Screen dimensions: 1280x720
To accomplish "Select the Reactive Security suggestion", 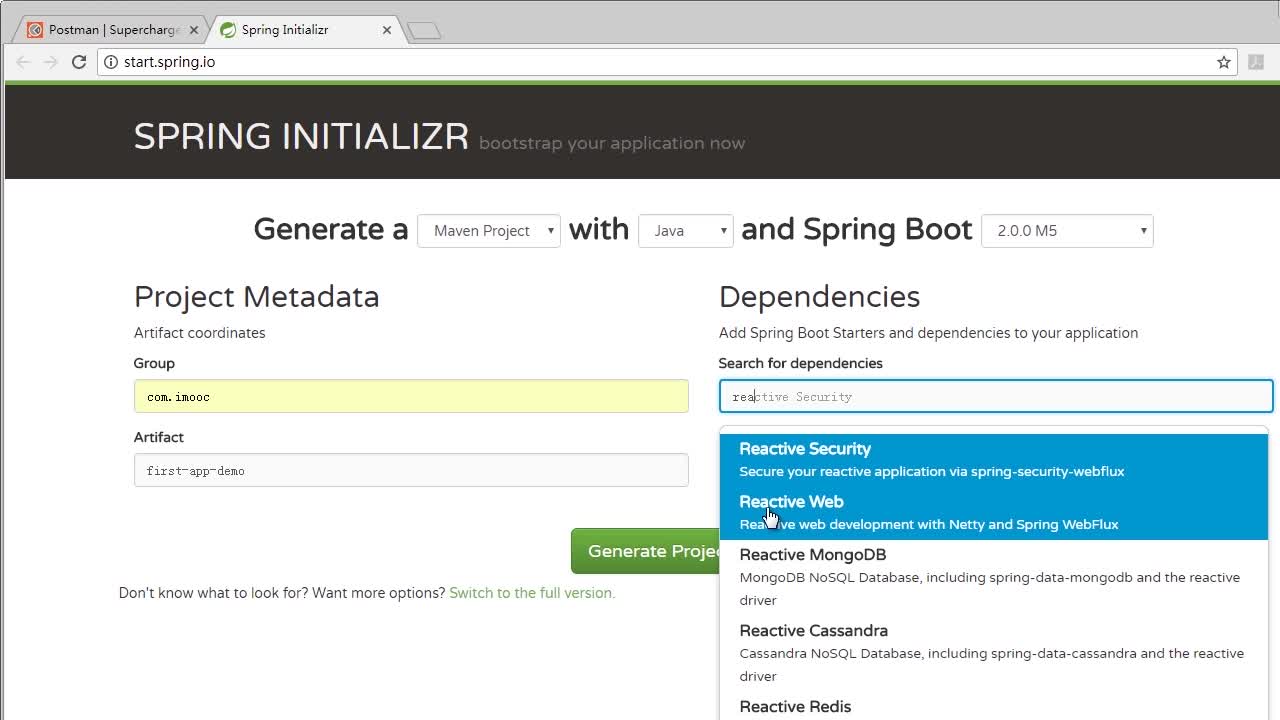I will pos(994,460).
